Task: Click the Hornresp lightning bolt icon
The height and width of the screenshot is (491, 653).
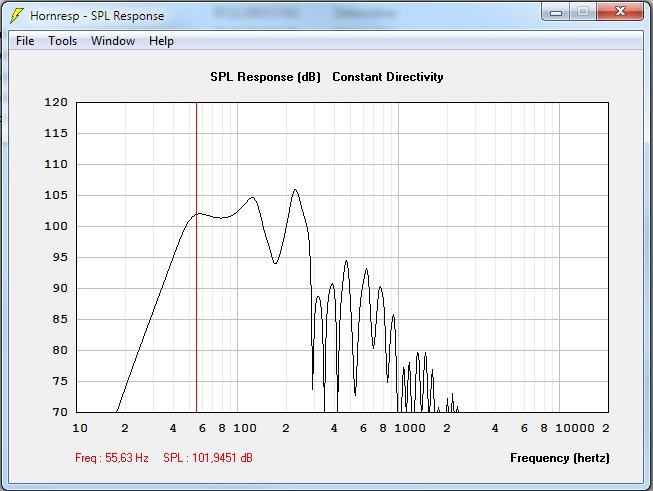Action: pyautogui.click(x=16, y=16)
